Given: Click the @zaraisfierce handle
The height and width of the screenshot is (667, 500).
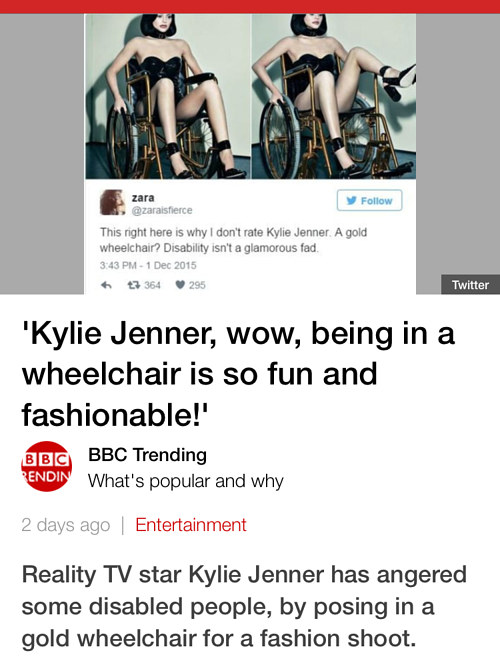Looking at the screenshot, I should (162, 210).
